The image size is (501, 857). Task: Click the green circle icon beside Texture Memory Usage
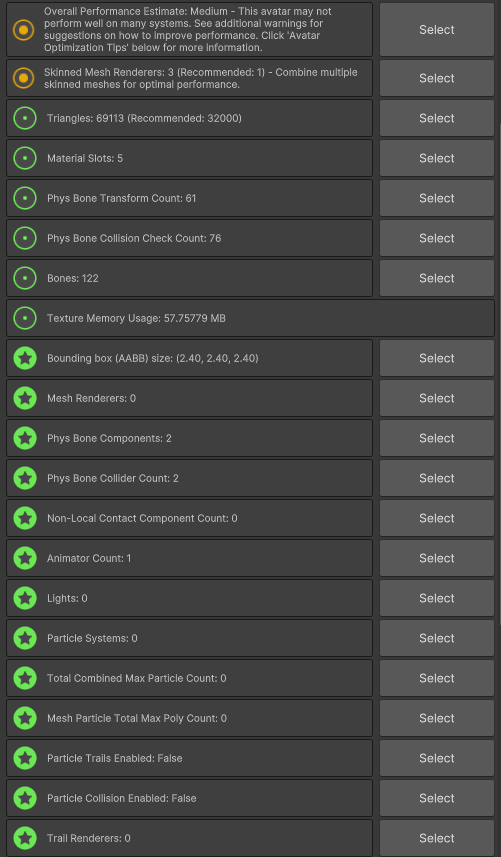(25, 318)
